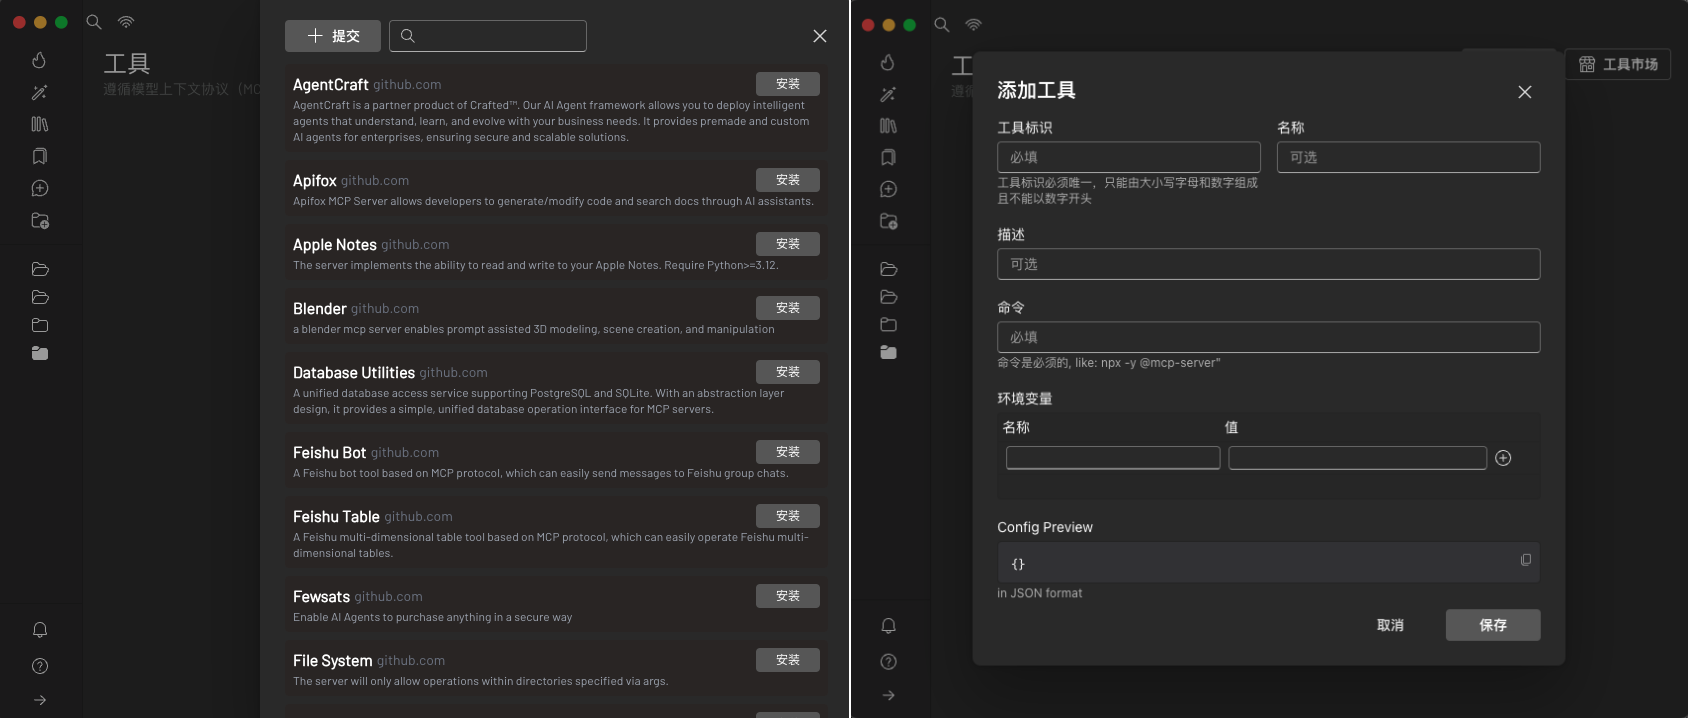Focus the 描述 description field
1688x718 pixels.
(1269, 264)
